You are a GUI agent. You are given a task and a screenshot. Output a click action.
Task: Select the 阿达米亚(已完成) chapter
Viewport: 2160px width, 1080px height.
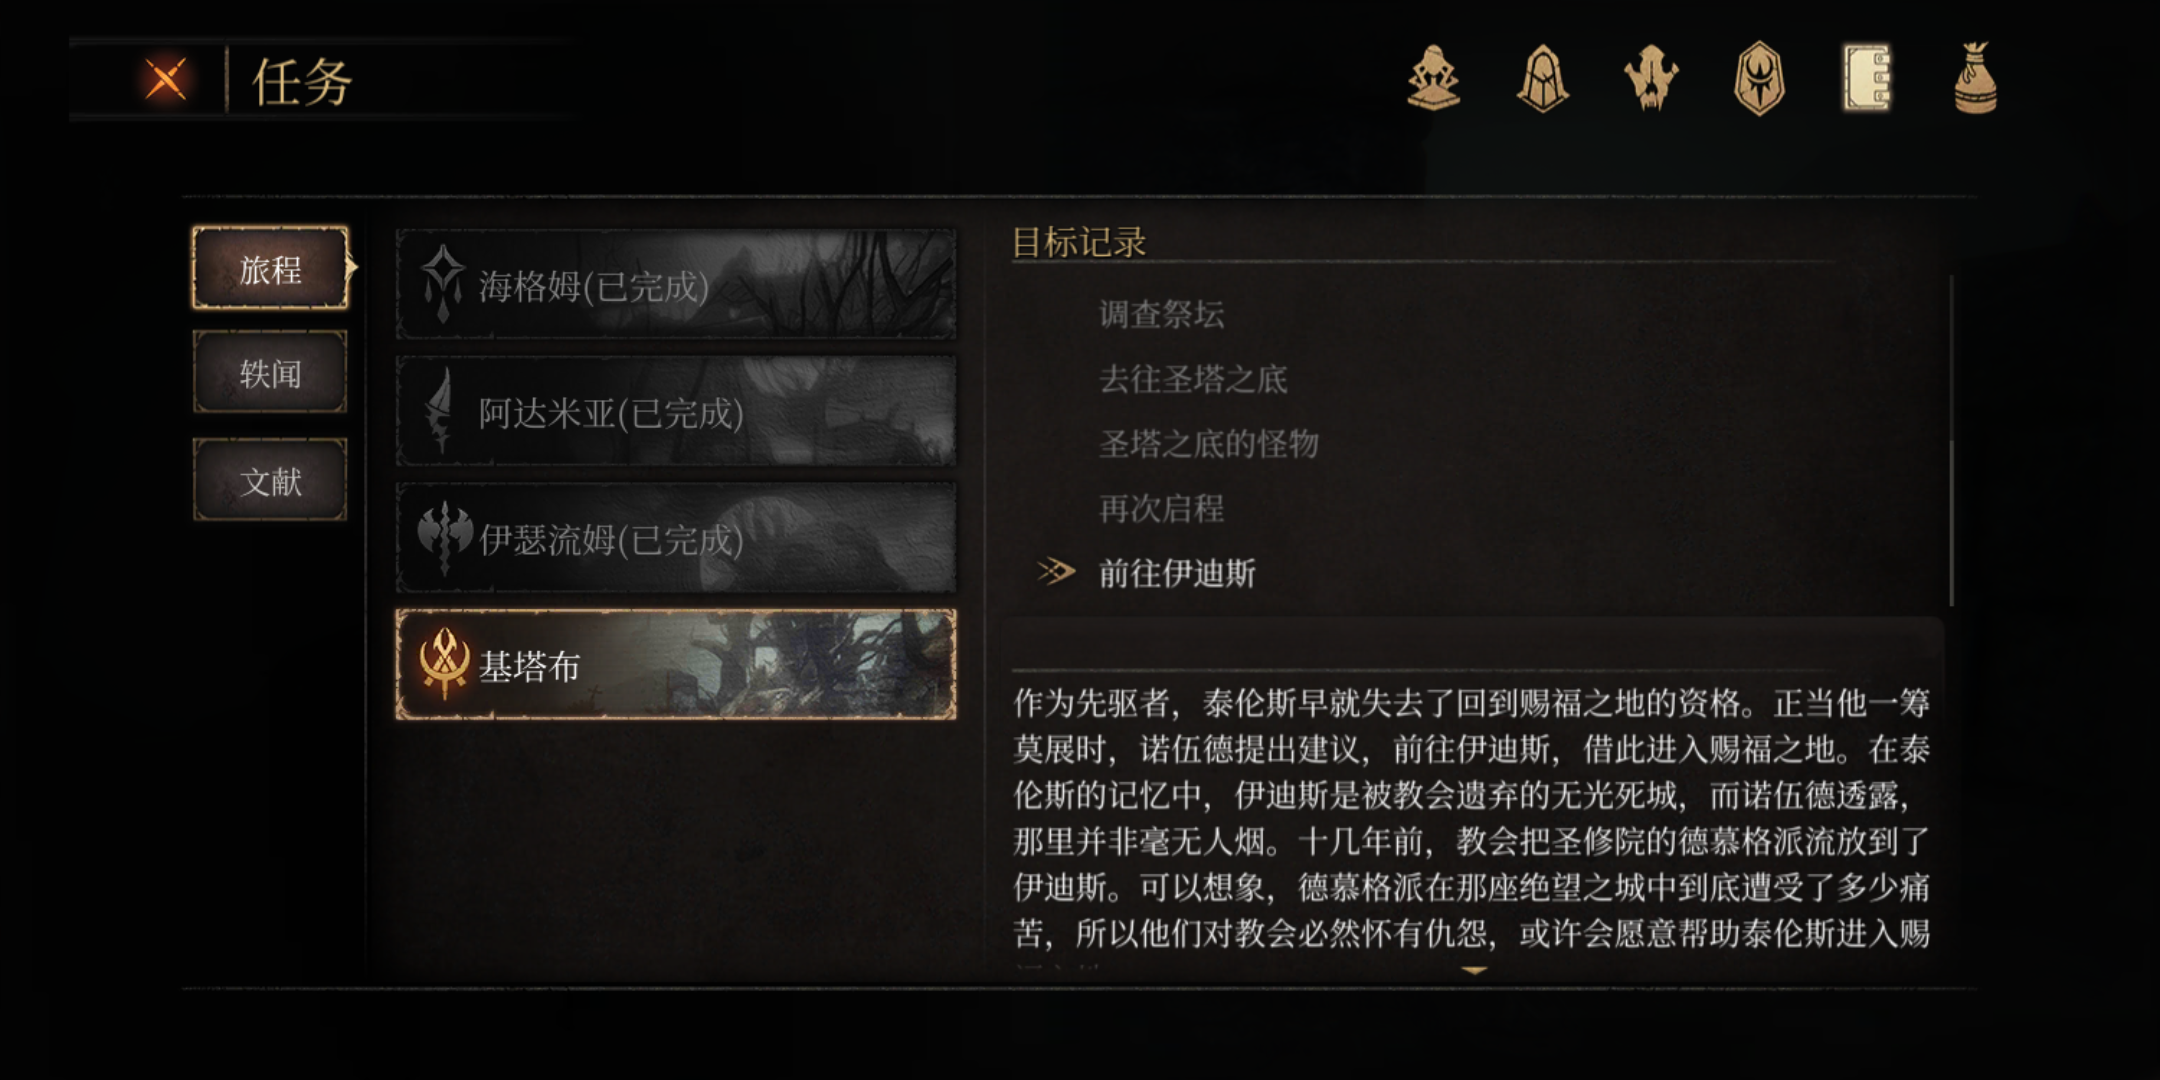click(x=676, y=411)
